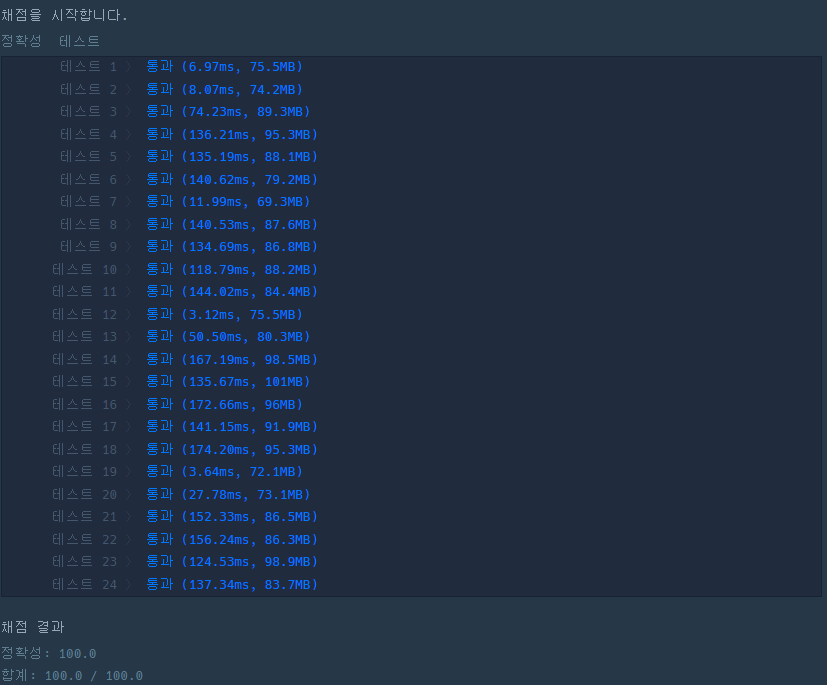Click the '테스트 11' row label
Viewport: 827px width, 685px height.
(x=84, y=292)
